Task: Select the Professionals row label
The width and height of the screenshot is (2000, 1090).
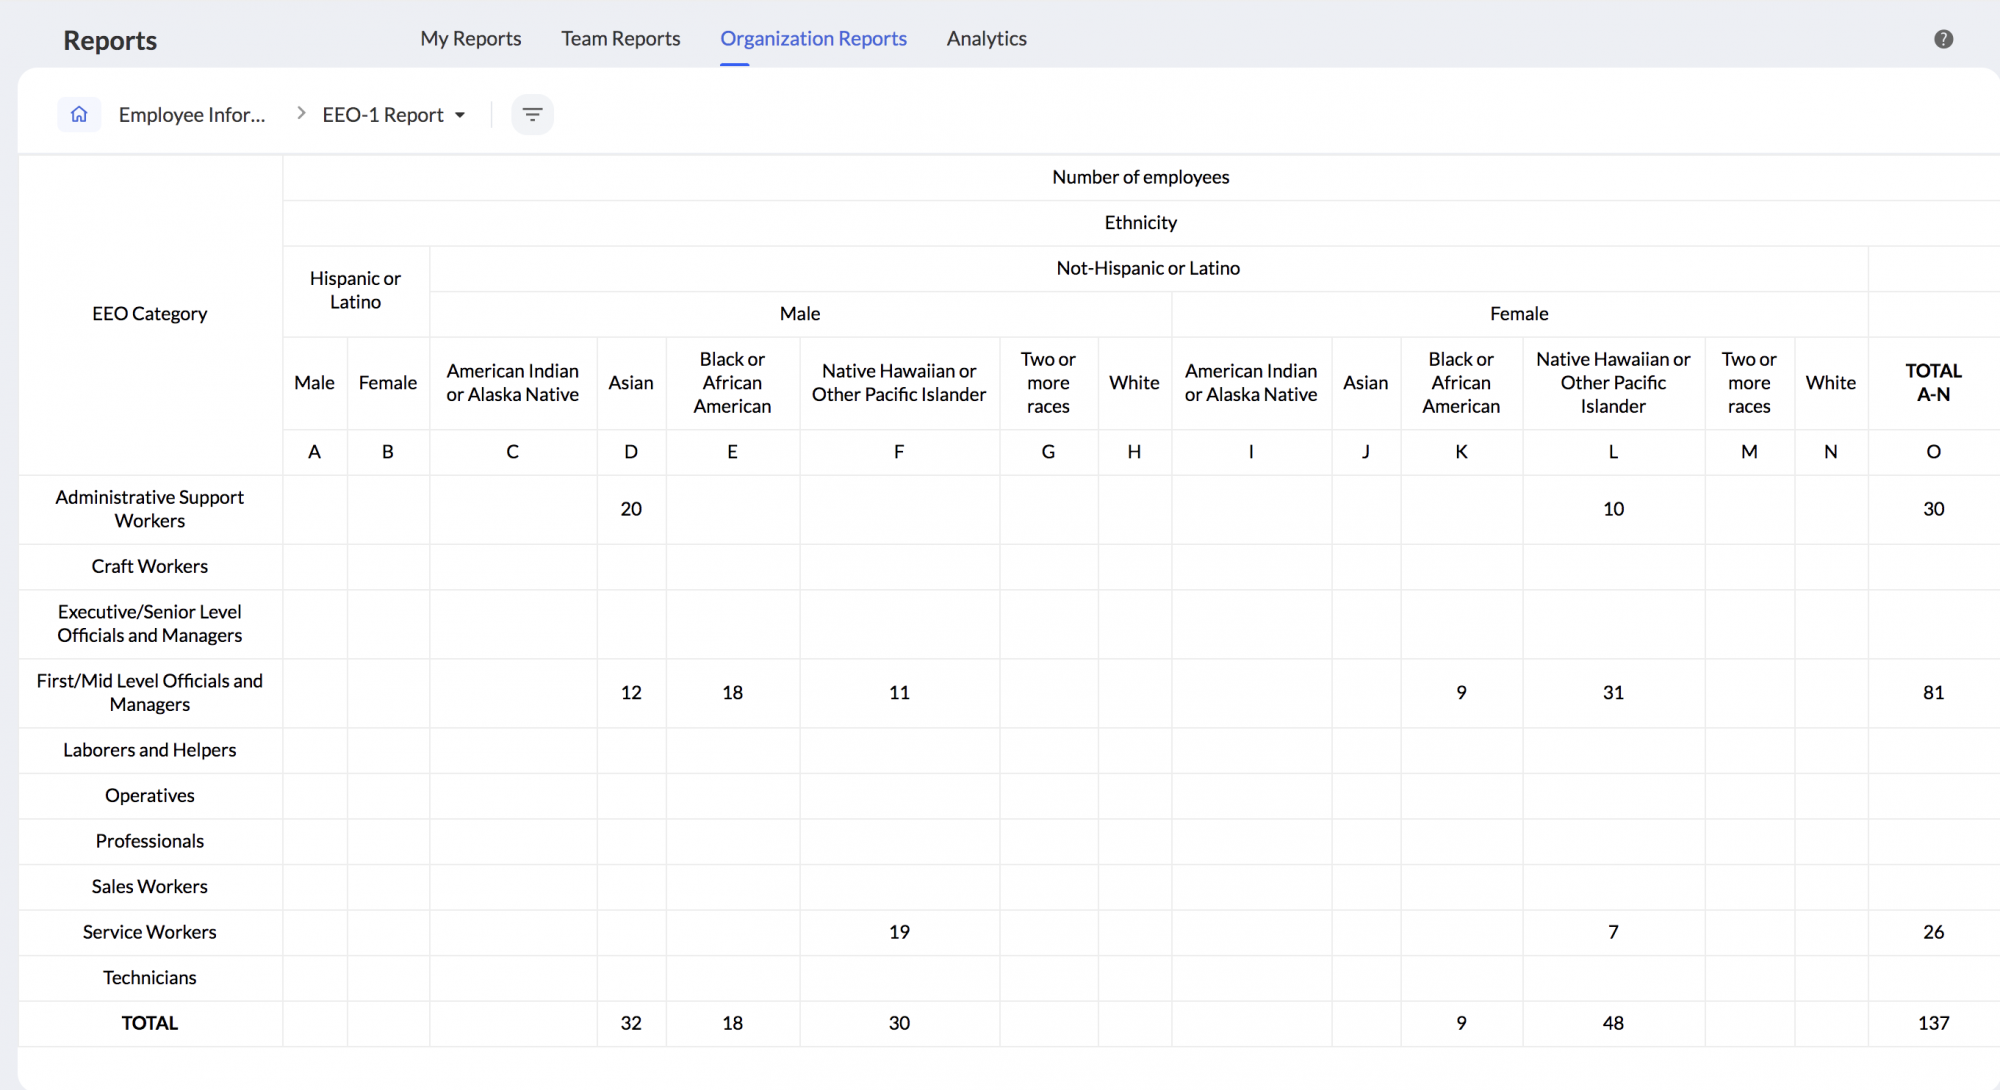Action: click(150, 841)
